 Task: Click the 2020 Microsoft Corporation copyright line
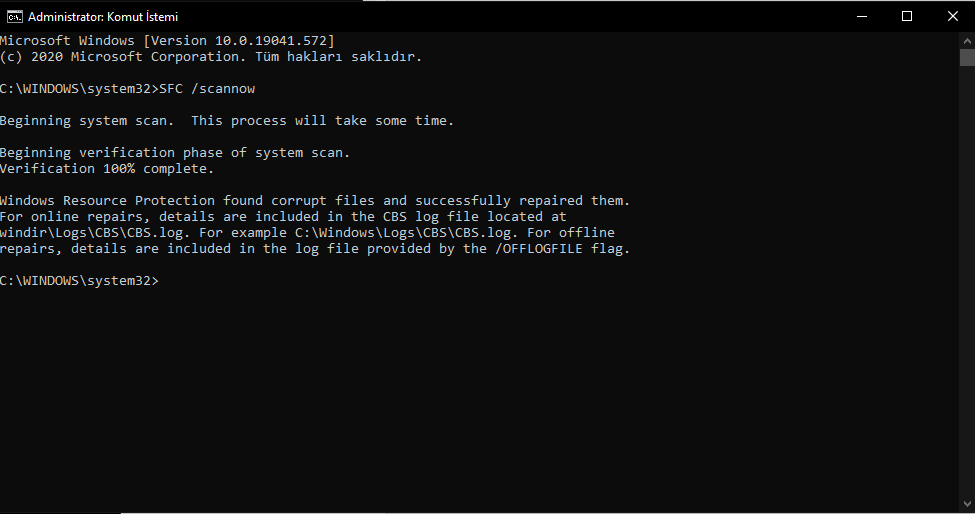pyautogui.click(x=211, y=57)
